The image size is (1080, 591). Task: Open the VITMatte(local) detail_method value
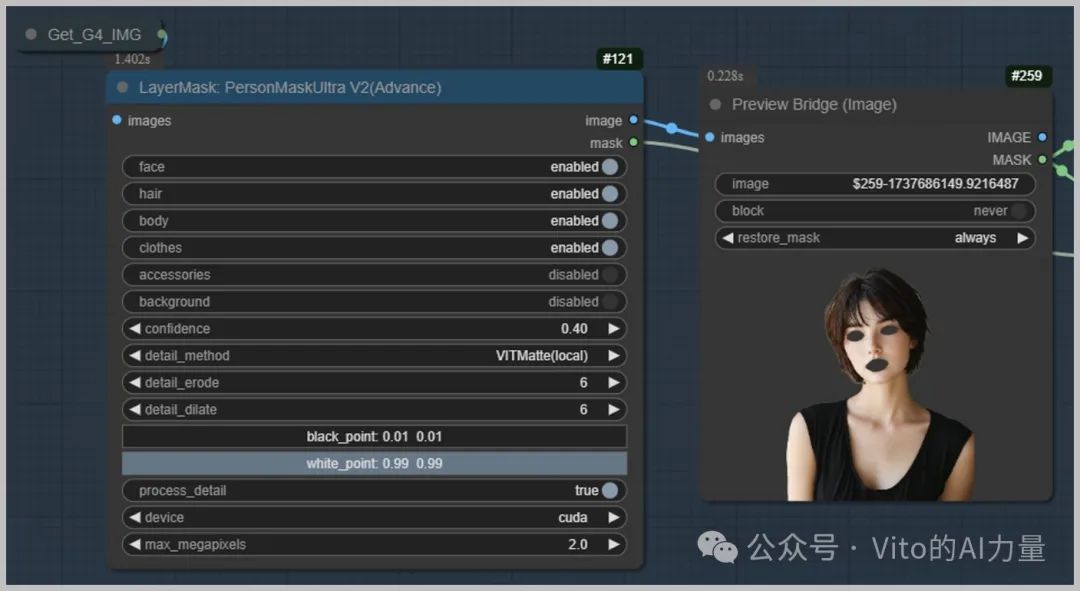pos(541,355)
